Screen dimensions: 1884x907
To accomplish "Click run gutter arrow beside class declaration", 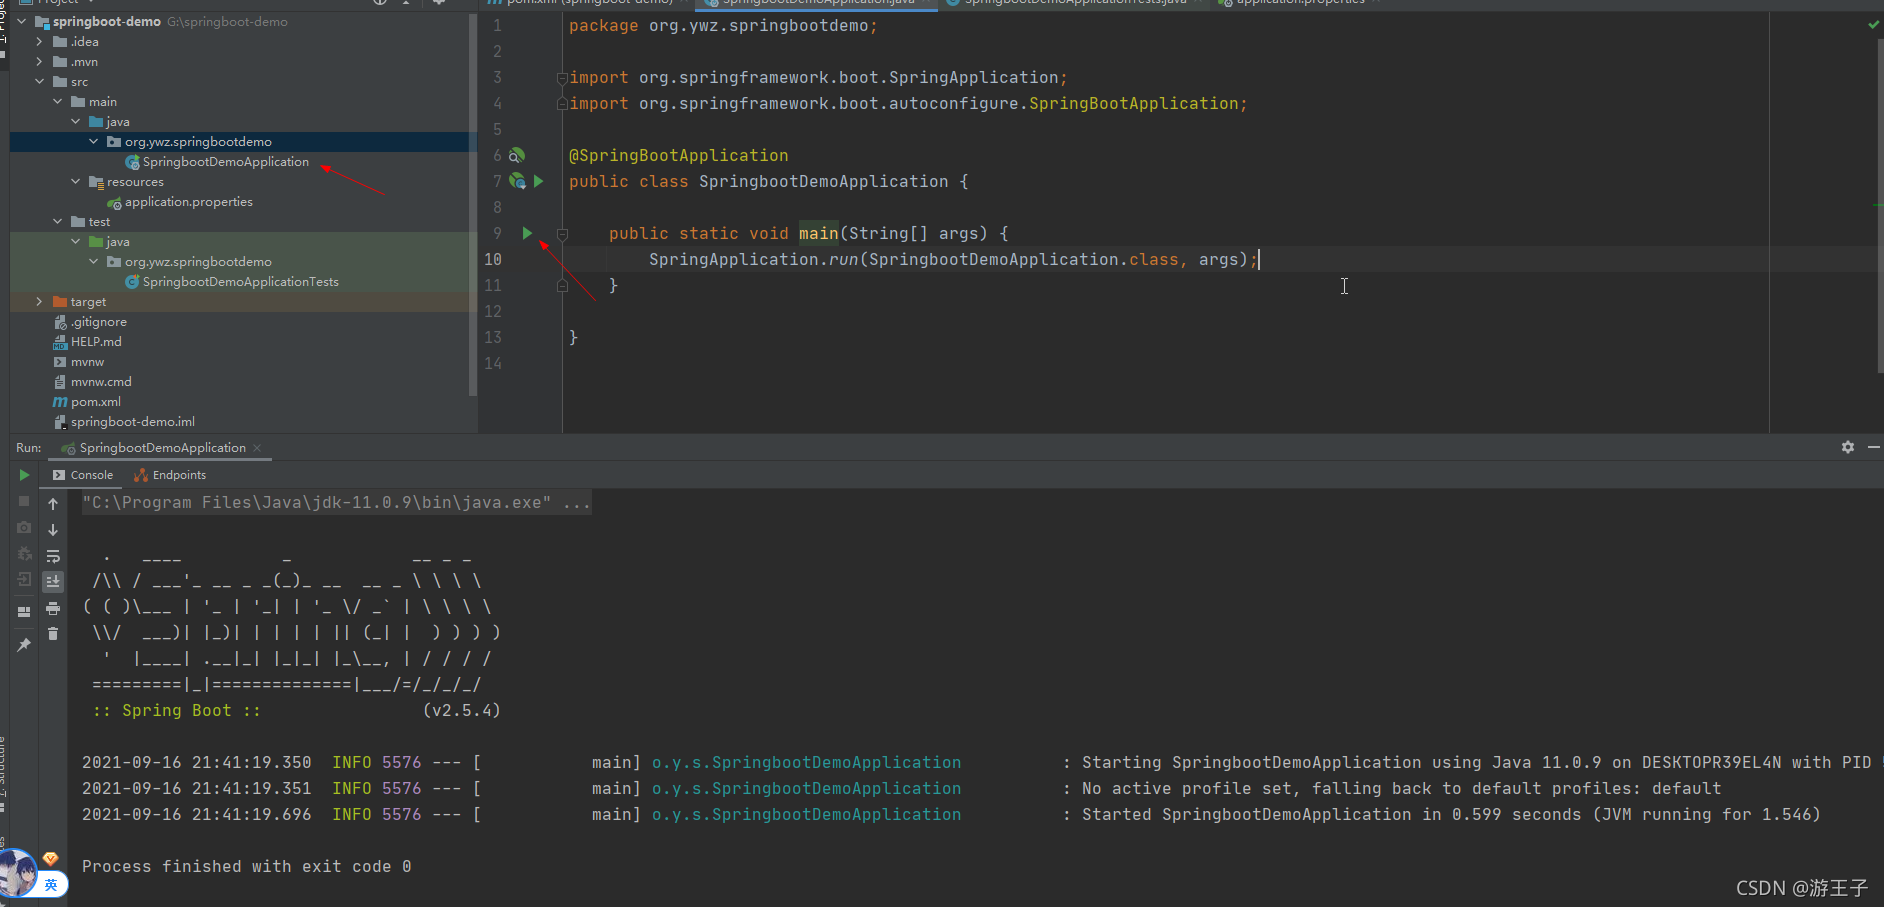I will [x=538, y=181].
